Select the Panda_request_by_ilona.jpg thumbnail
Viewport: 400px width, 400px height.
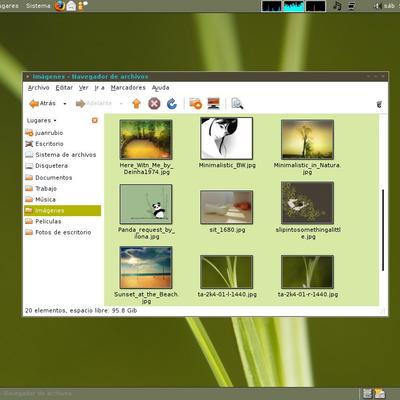[x=146, y=204]
